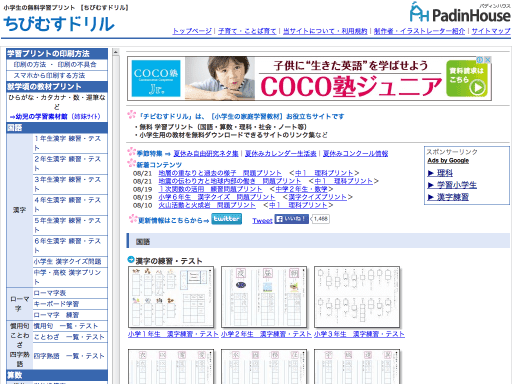The width and height of the screenshot is (512, 384).
Task: Close the COCO塾 ad with X icon
Action: click(x=488, y=60)
